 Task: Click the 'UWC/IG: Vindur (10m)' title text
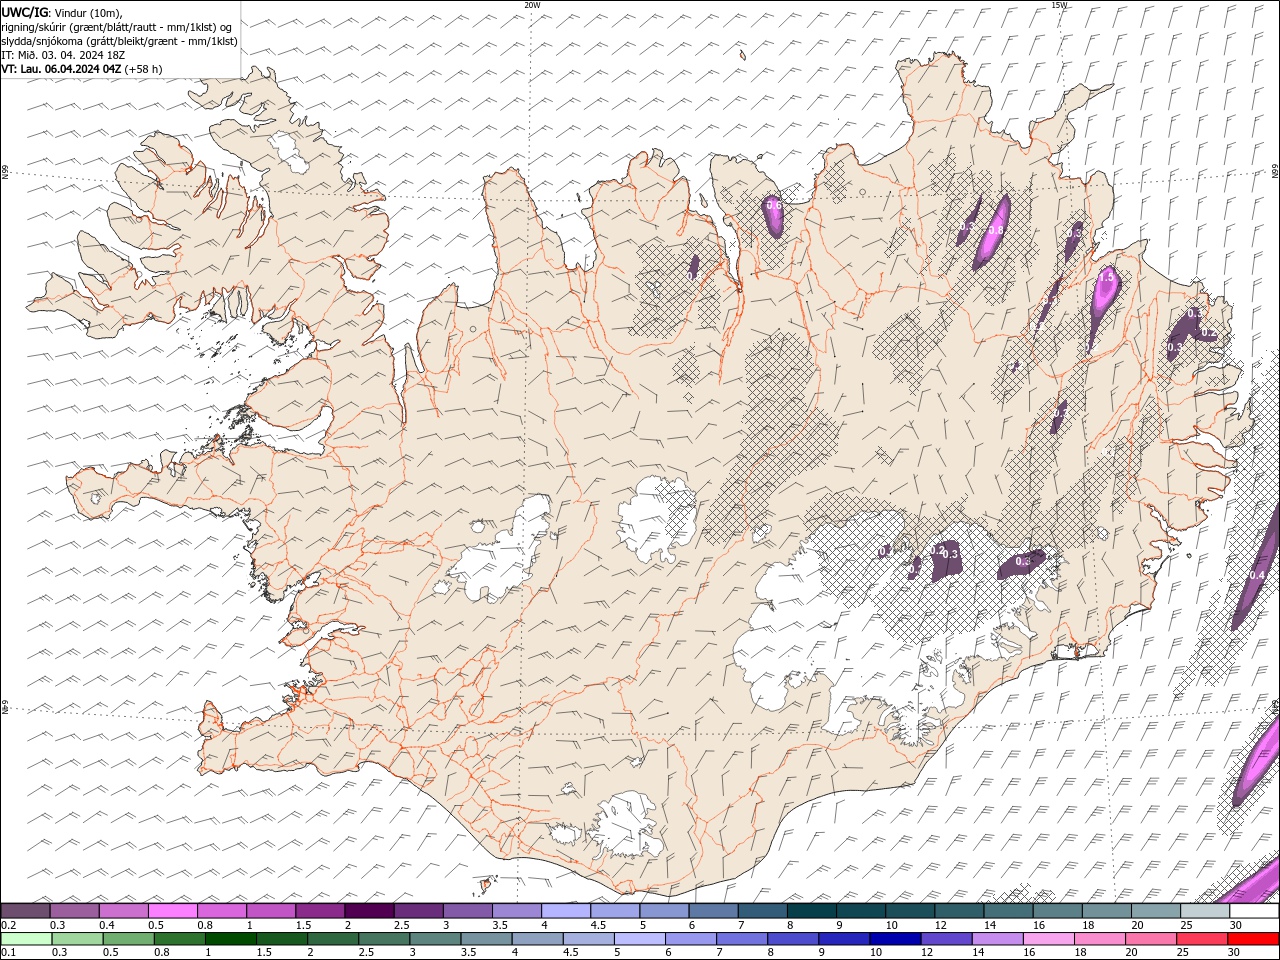click(x=62, y=12)
